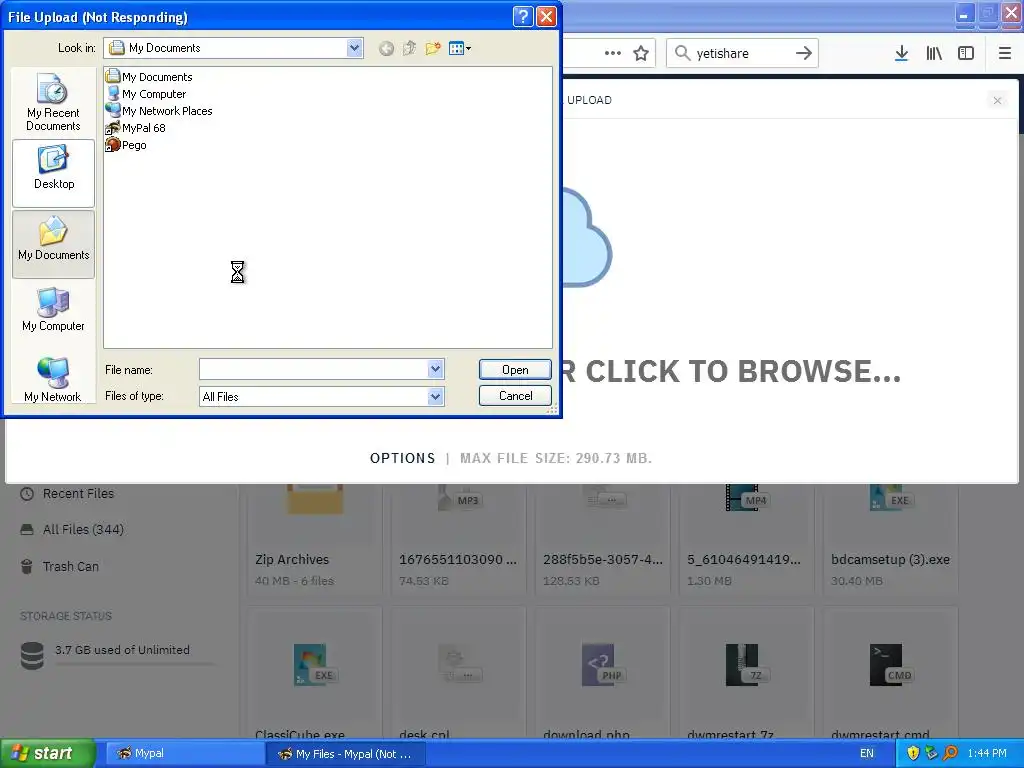This screenshot has height=768, width=1024.
Task: Select My Network Places in file list
Action: (x=159, y=111)
